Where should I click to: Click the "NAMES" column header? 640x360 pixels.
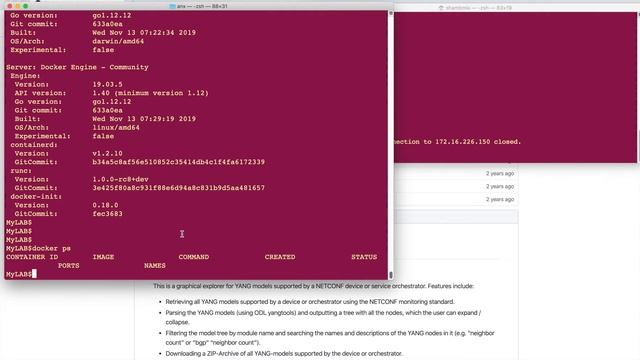point(155,266)
